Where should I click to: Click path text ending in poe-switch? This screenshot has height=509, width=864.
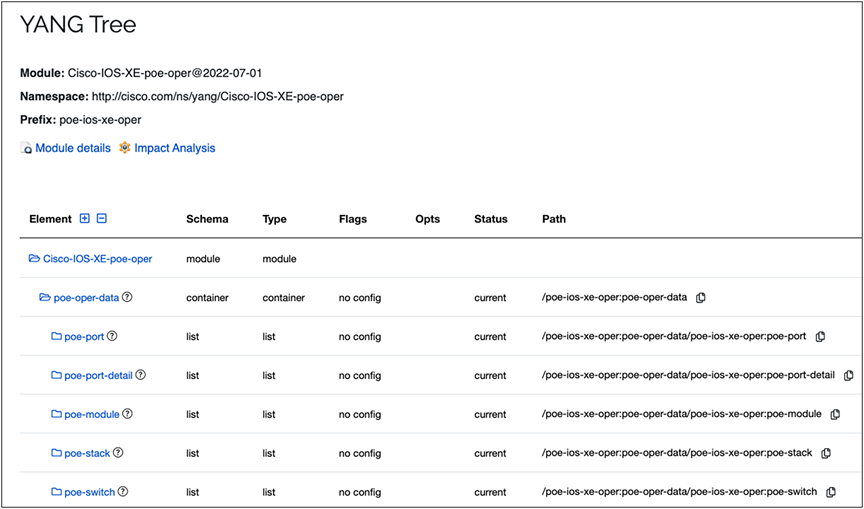pos(679,492)
